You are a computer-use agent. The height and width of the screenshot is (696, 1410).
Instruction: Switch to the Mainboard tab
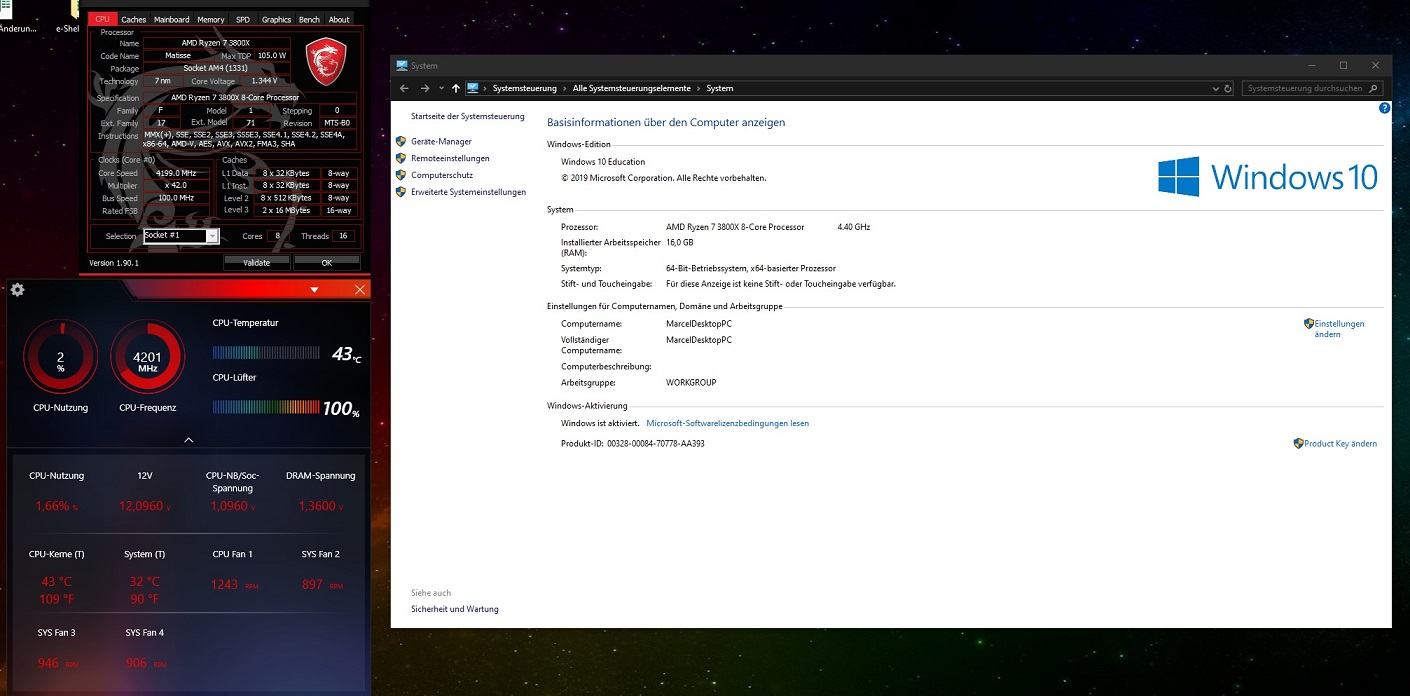[171, 19]
